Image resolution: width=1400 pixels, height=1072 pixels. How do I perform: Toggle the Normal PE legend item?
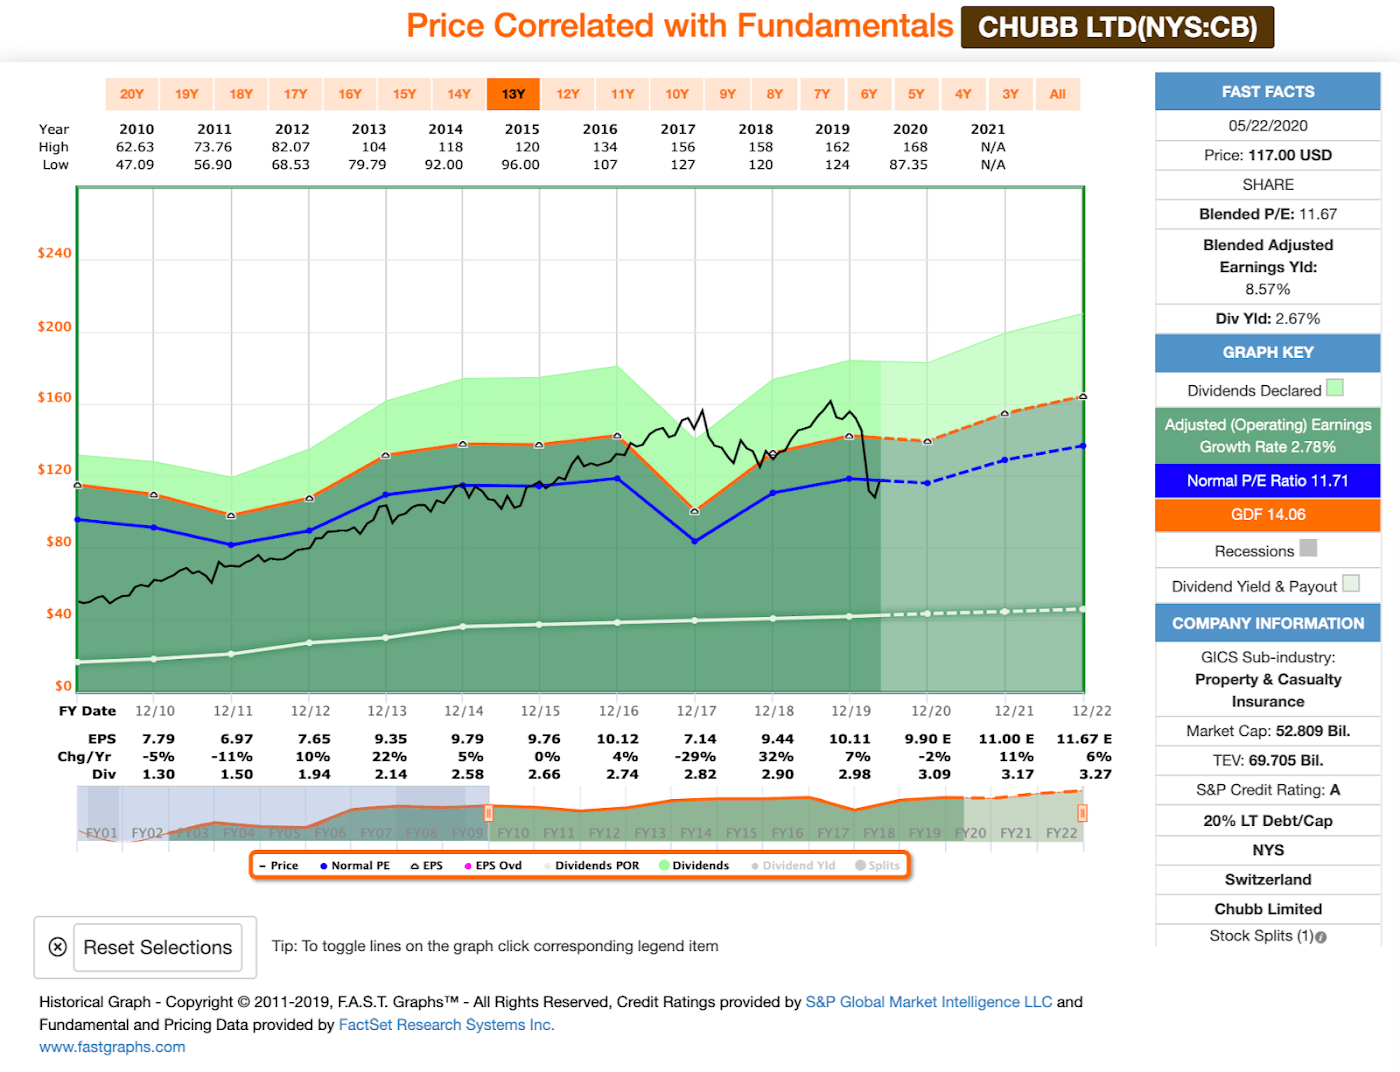355,866
